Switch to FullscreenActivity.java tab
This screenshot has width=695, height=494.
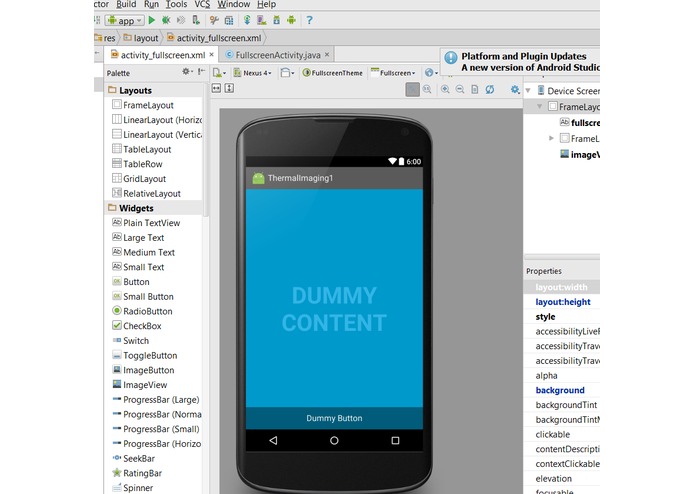pos(277,55)
